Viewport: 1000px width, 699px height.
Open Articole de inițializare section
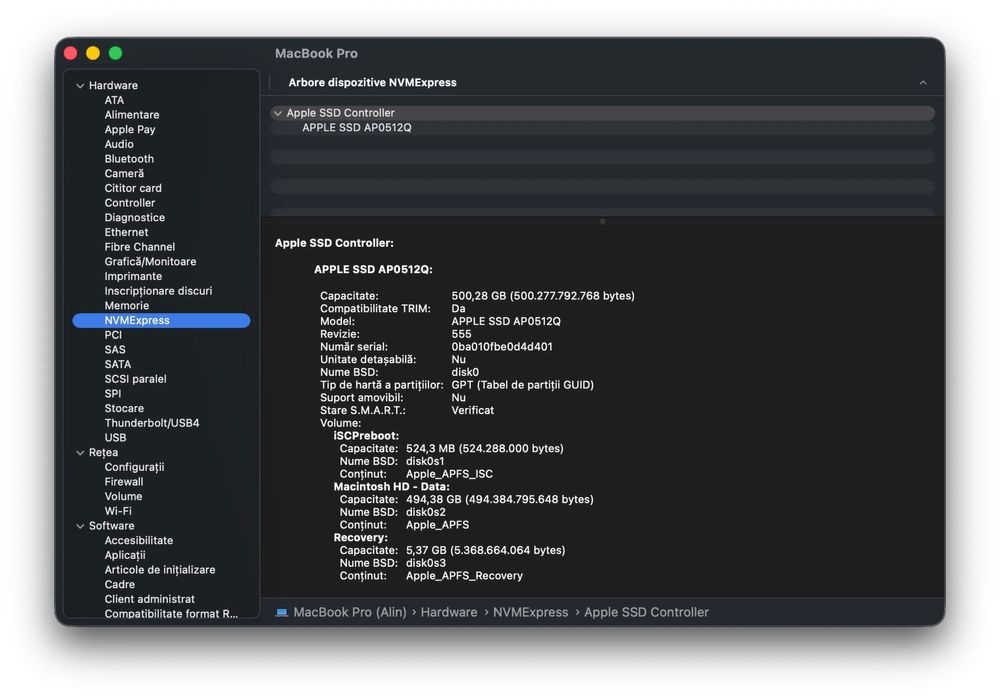pyautogui.click(x=160, y=570)
